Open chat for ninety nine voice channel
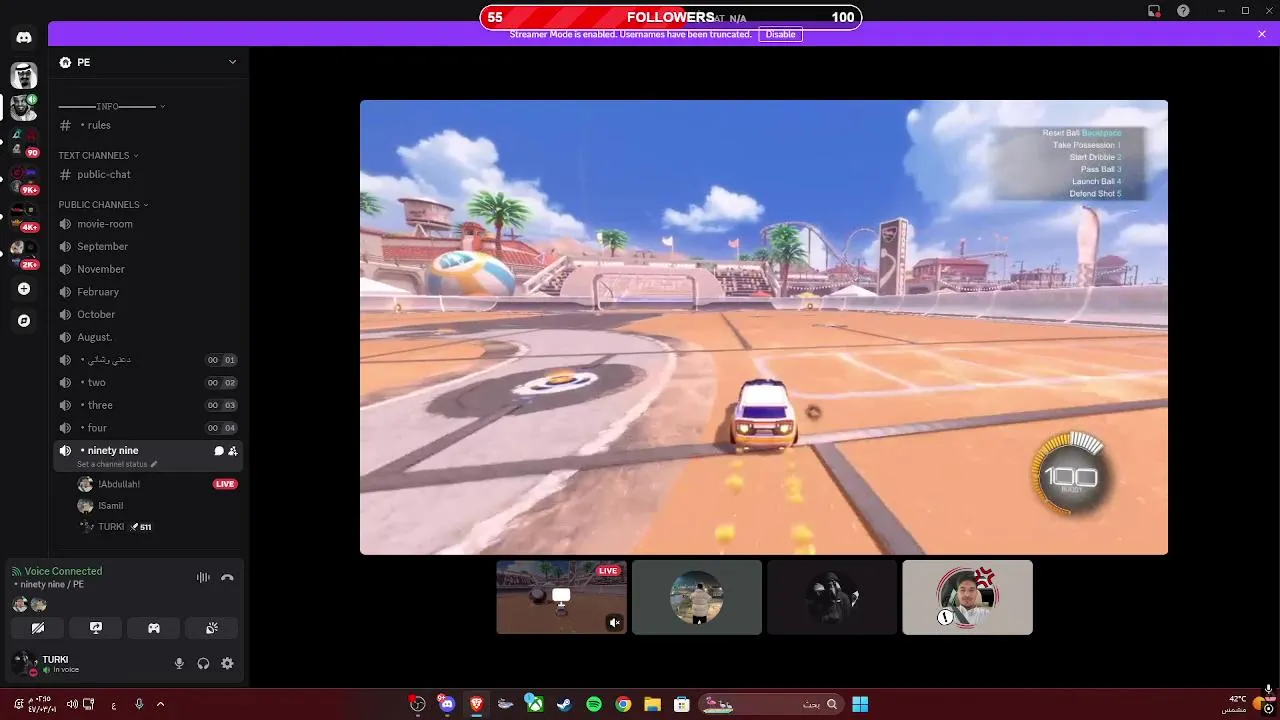 [x=219, y=451]
